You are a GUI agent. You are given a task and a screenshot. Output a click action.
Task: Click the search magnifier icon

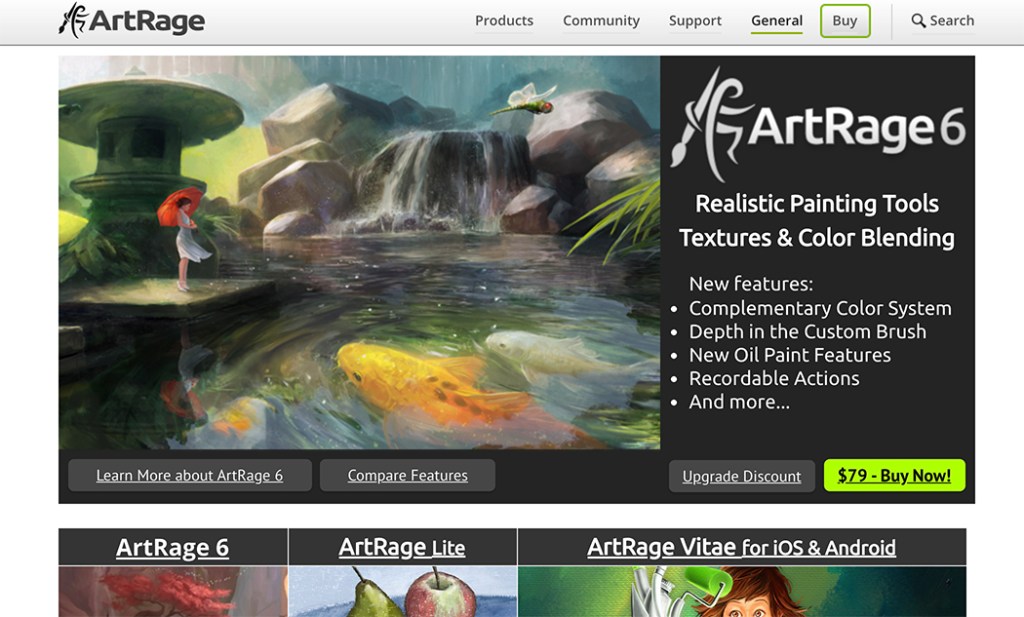pyautogui.click(x=918, y=21)
